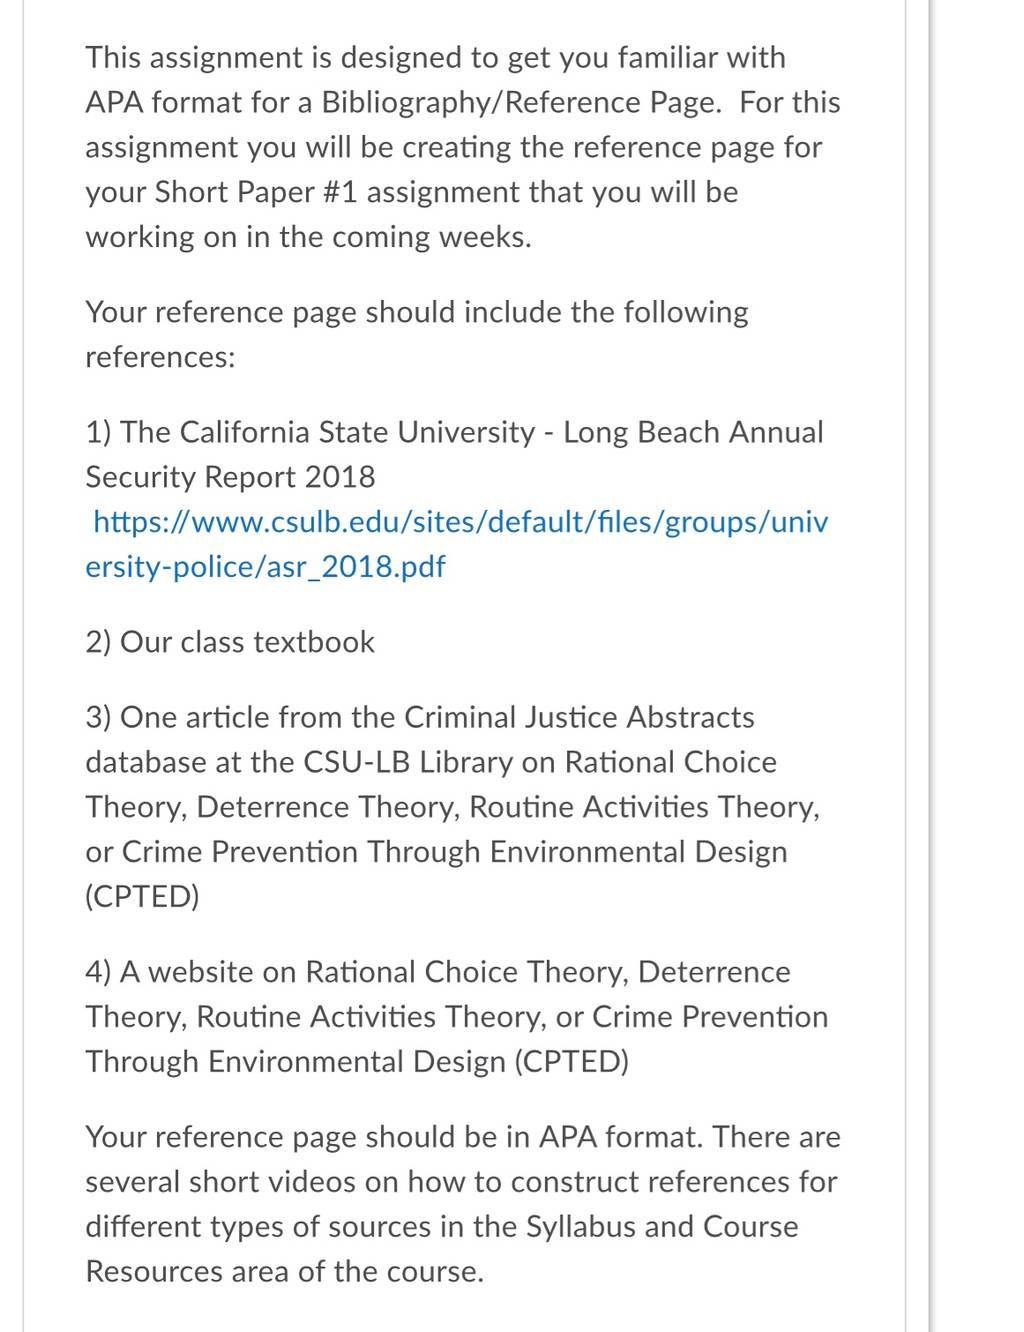Click the text 'Security Report 2018'
Screen dimensions: 1024x1332
[231, 477]
